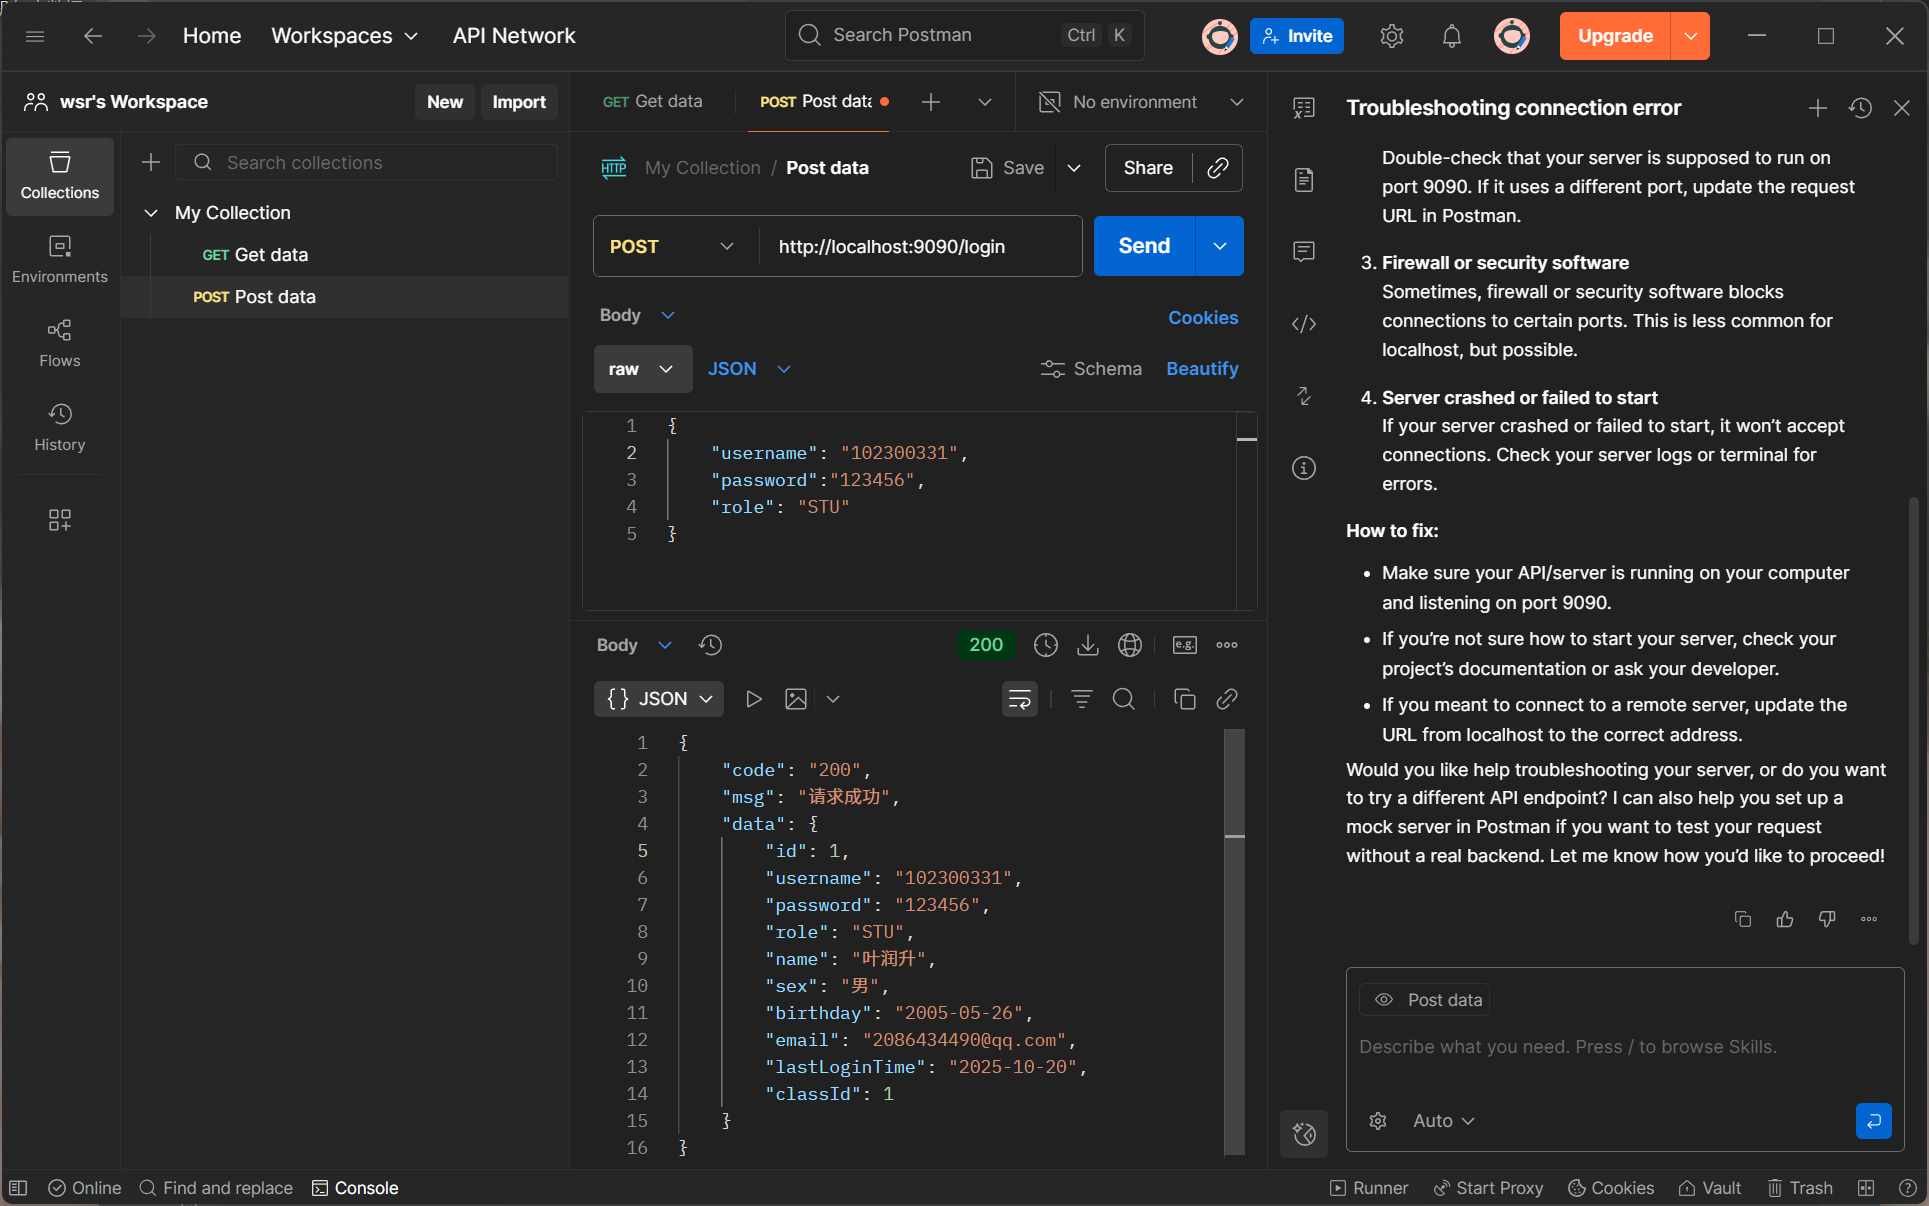The width and height of the screenshot is (1929, 1206).
Task: Open the No environment selector
Action: 1142,102
